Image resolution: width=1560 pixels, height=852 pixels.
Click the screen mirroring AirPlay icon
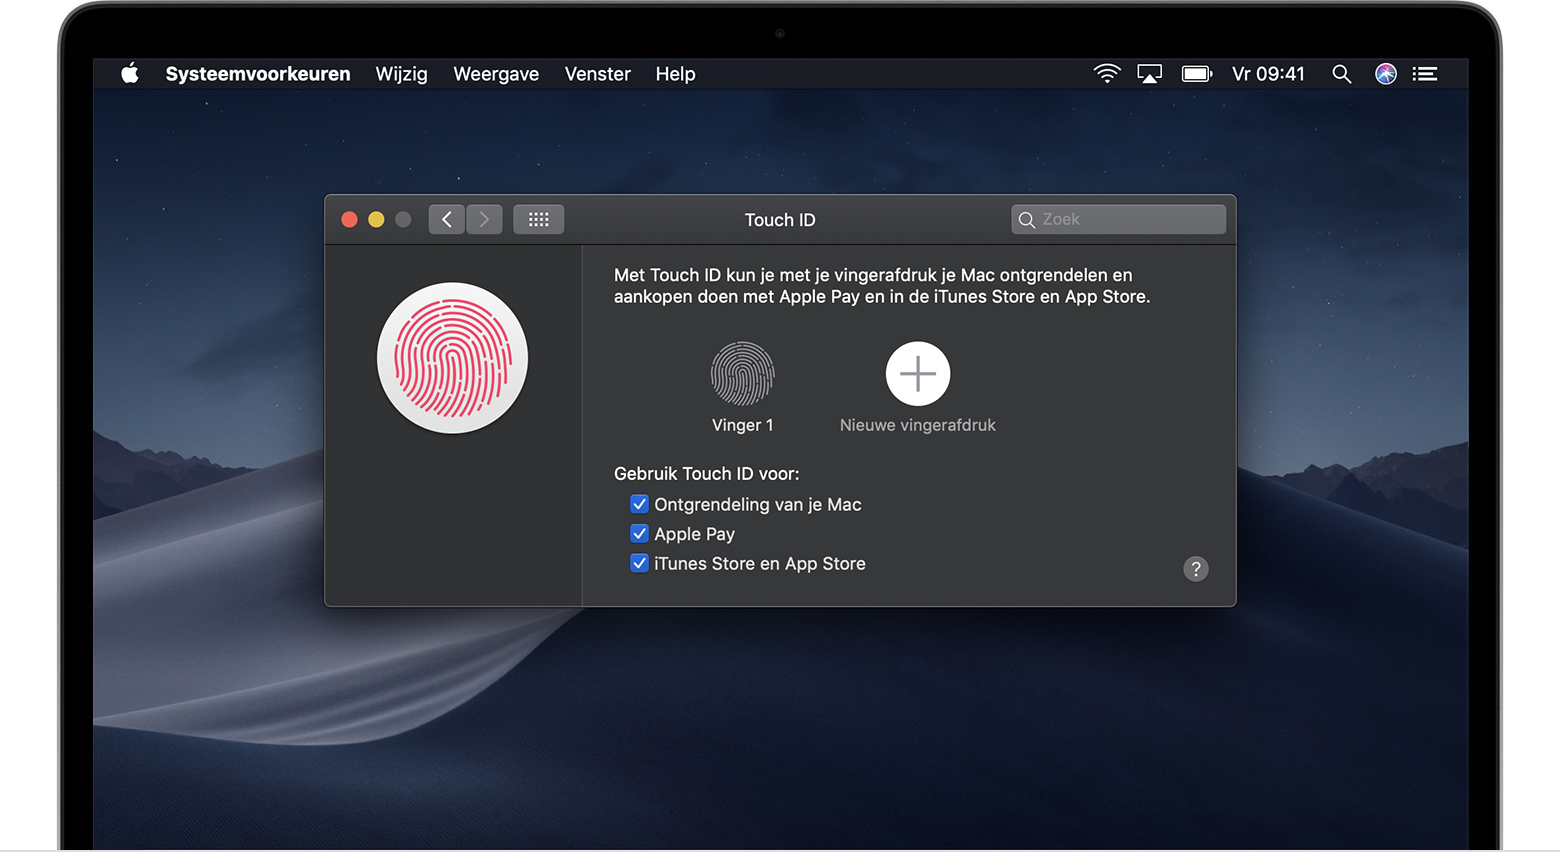[x=1150, y=73]
